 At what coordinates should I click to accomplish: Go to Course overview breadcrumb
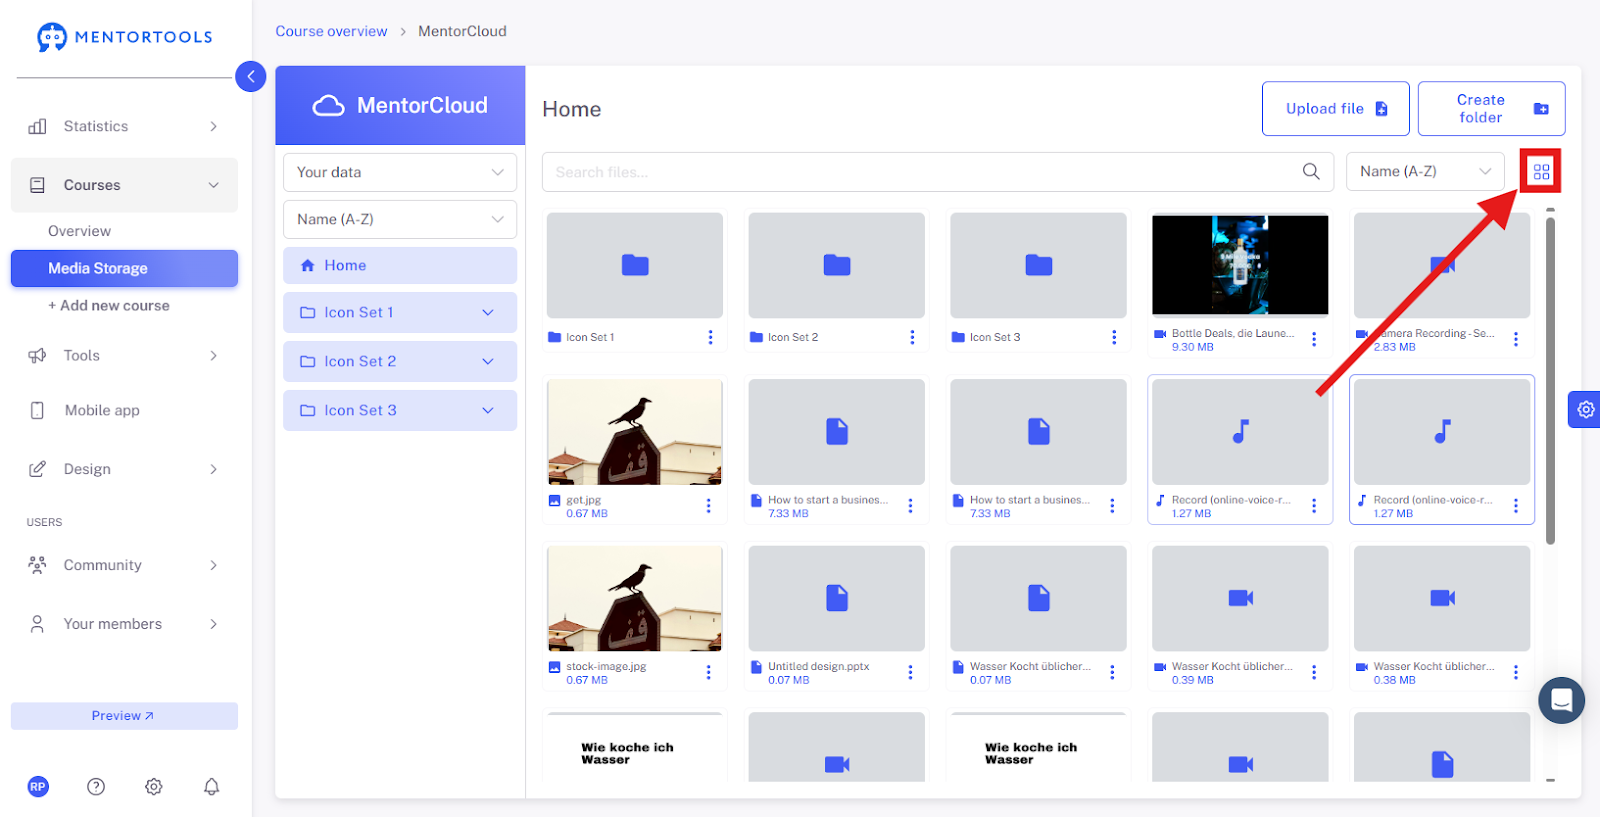click(x=331, y=31)
